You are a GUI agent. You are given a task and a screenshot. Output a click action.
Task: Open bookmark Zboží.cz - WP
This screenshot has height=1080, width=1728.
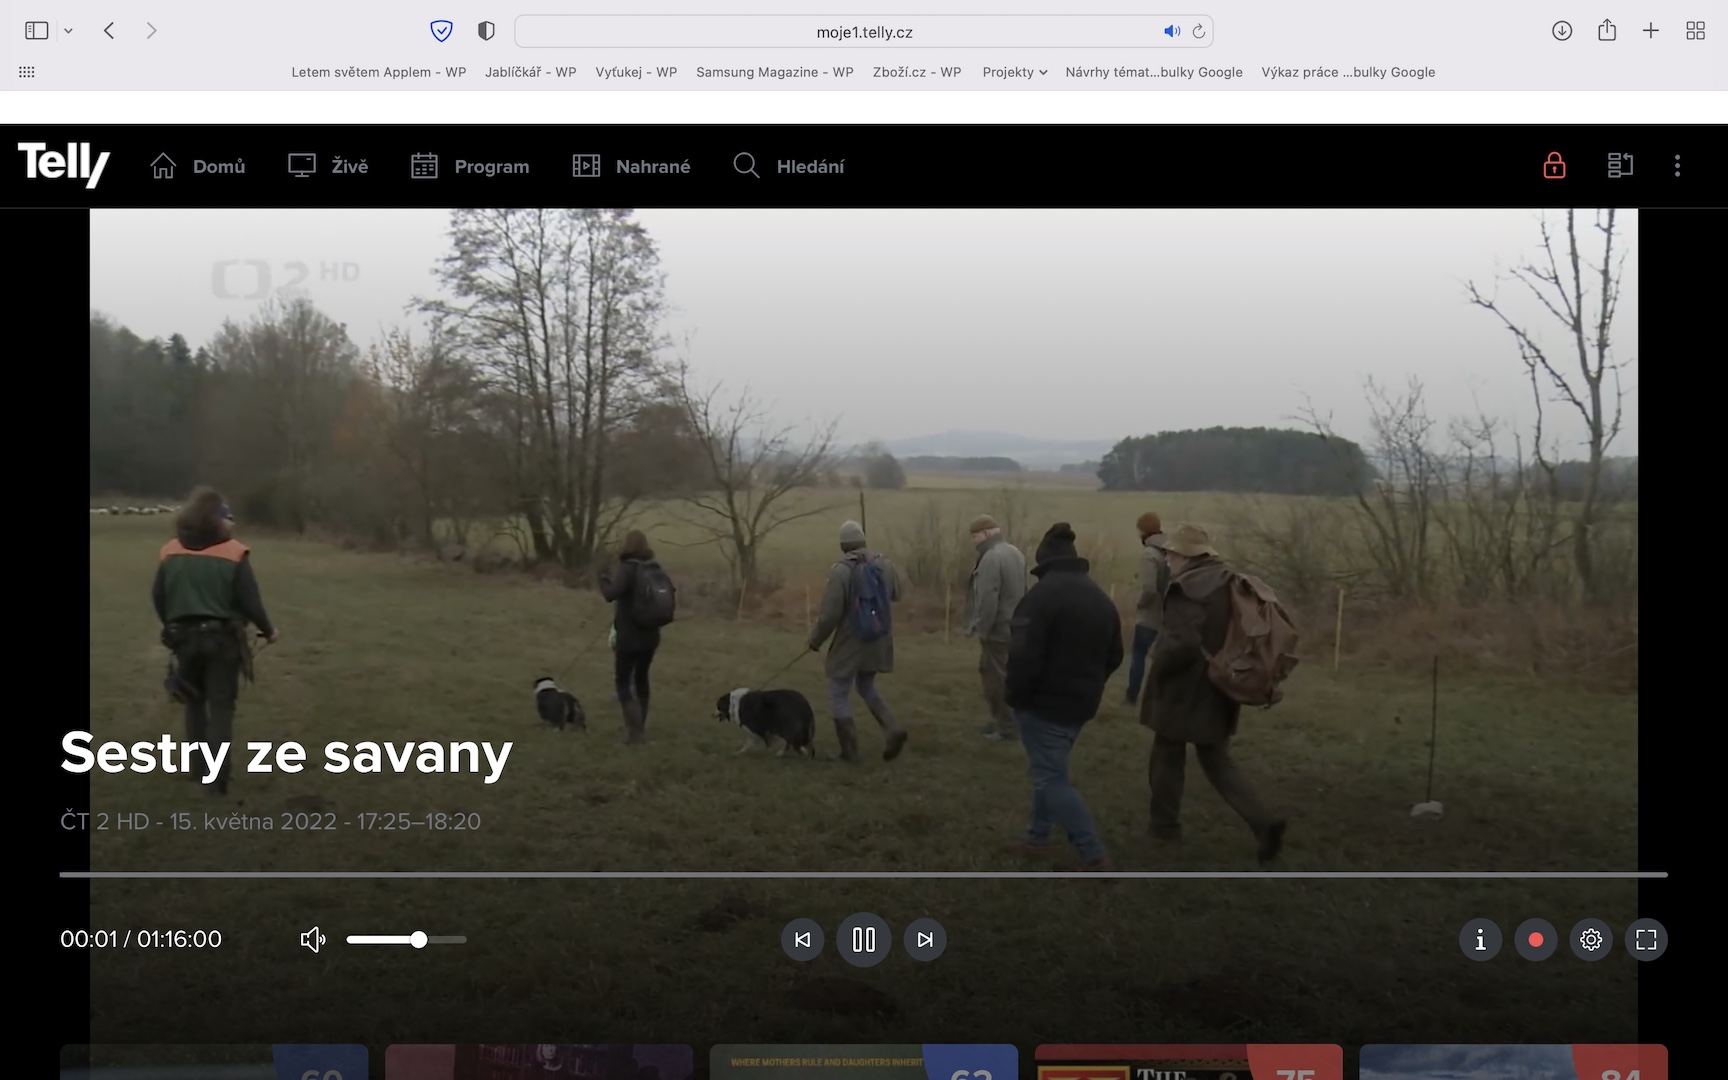(x=917, y=72)
